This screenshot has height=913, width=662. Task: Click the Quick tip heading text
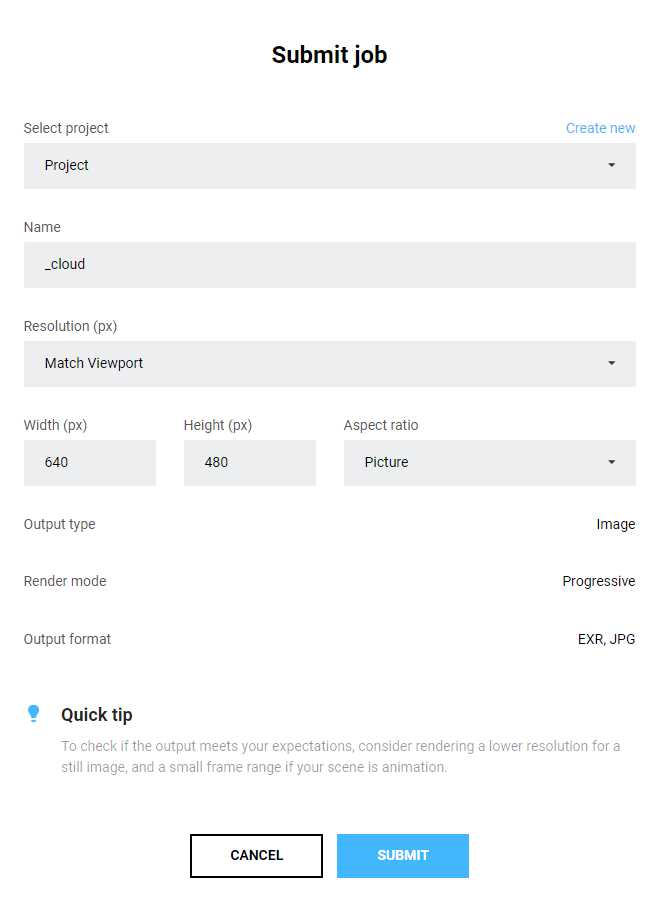click(x=96, y=714)
